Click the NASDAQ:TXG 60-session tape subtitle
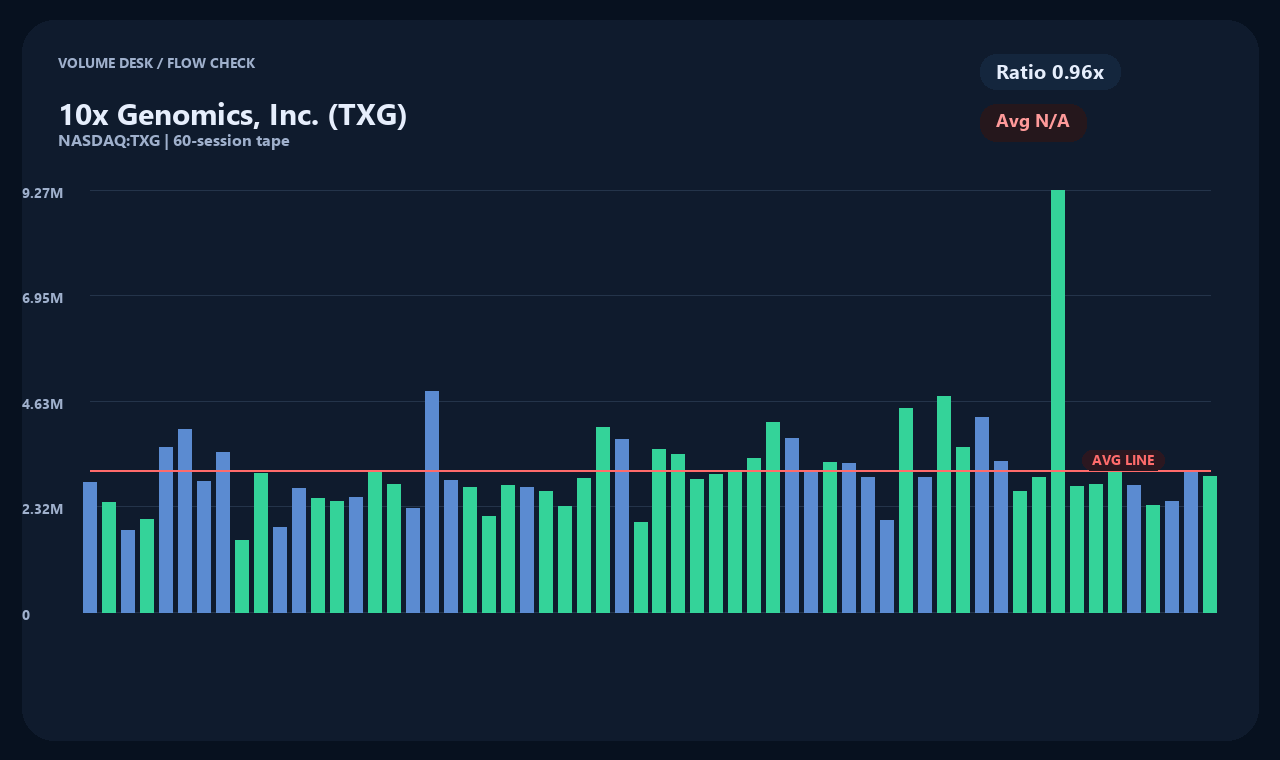 coord(174,141)
